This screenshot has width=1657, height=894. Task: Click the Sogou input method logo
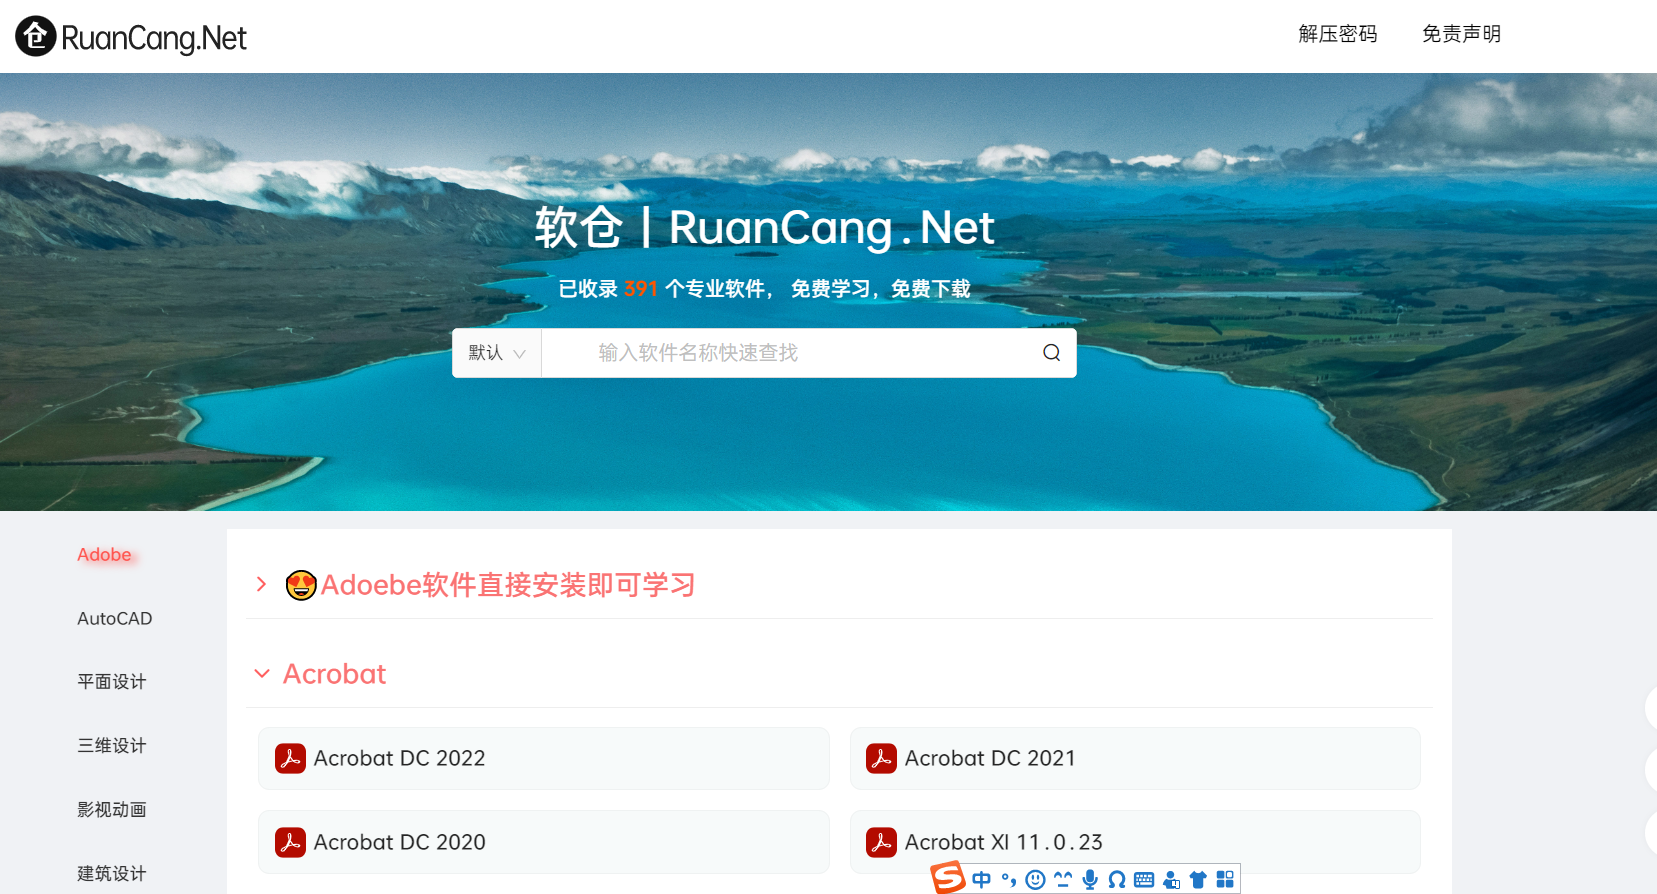pyautogui.click(x=948, y=879)
